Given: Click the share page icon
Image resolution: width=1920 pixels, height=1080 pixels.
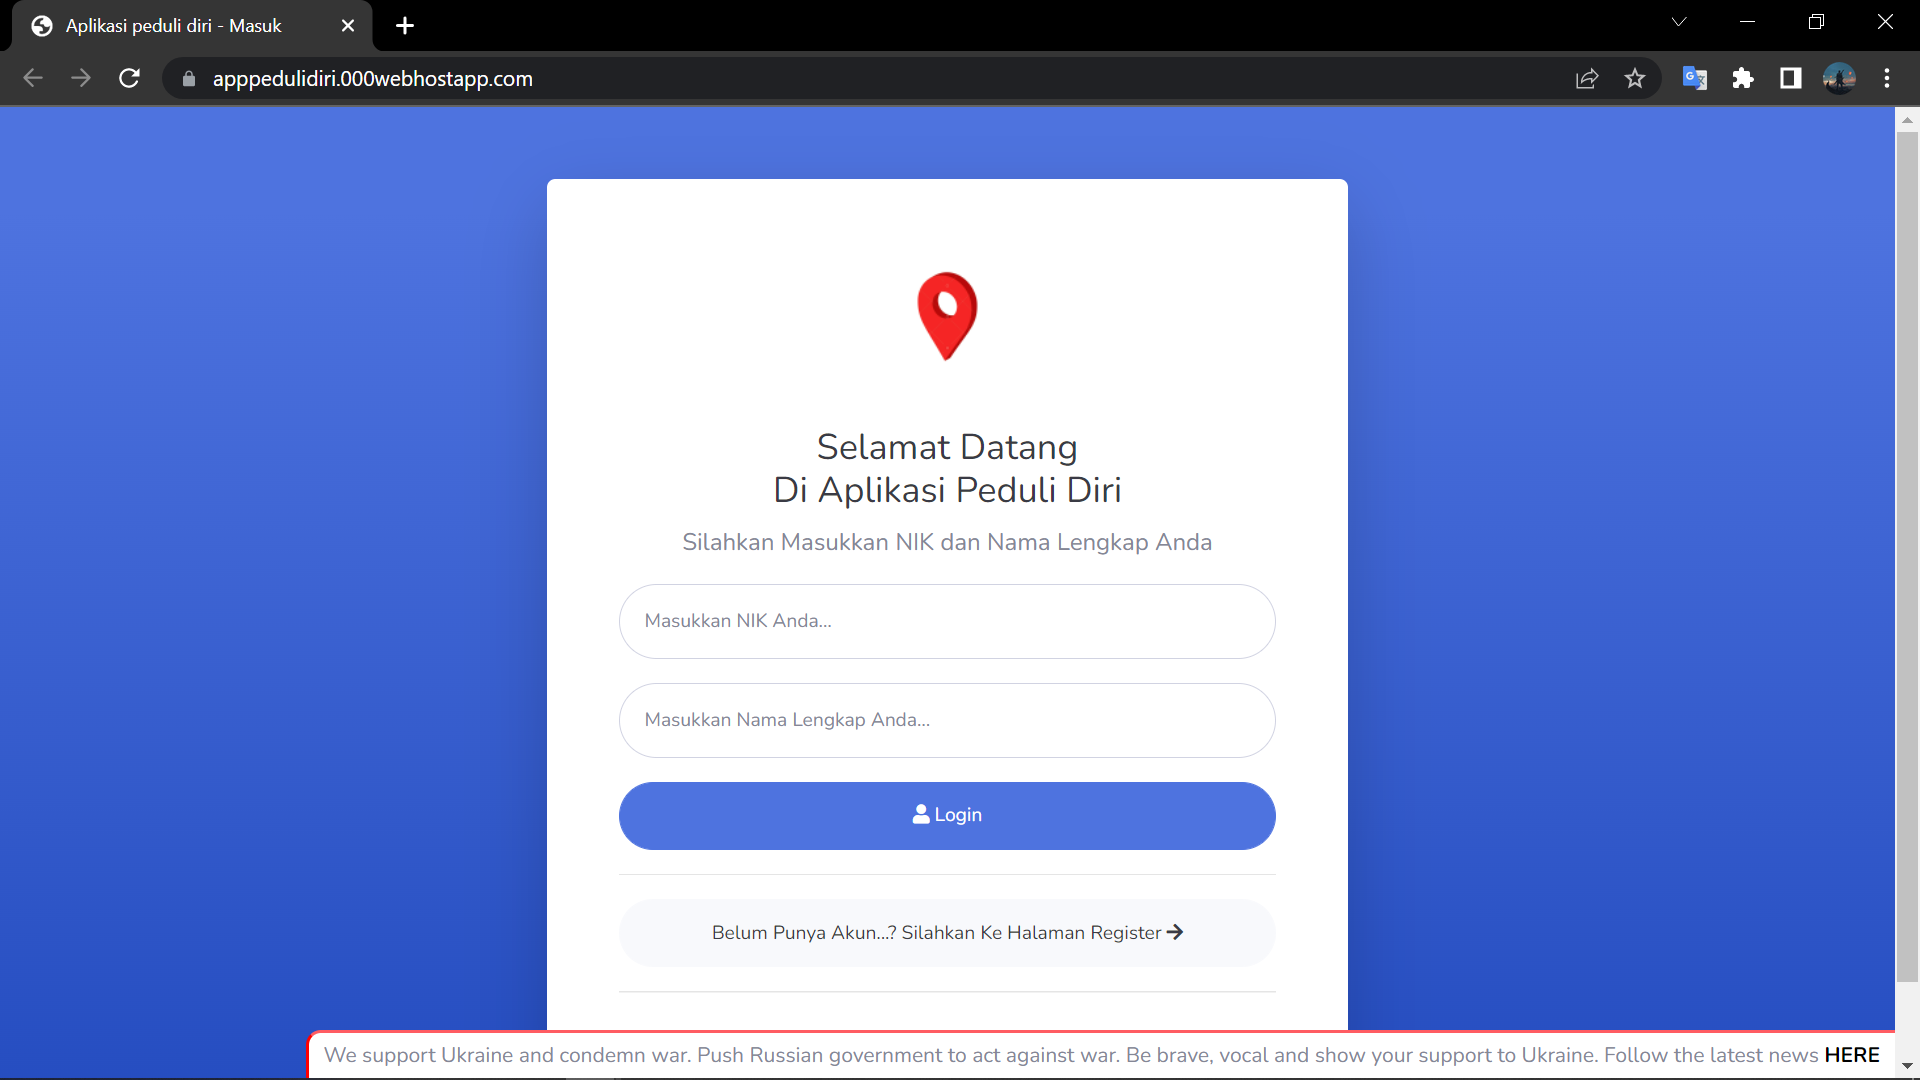Looking at the screenshot, I should coord(1587,78).
